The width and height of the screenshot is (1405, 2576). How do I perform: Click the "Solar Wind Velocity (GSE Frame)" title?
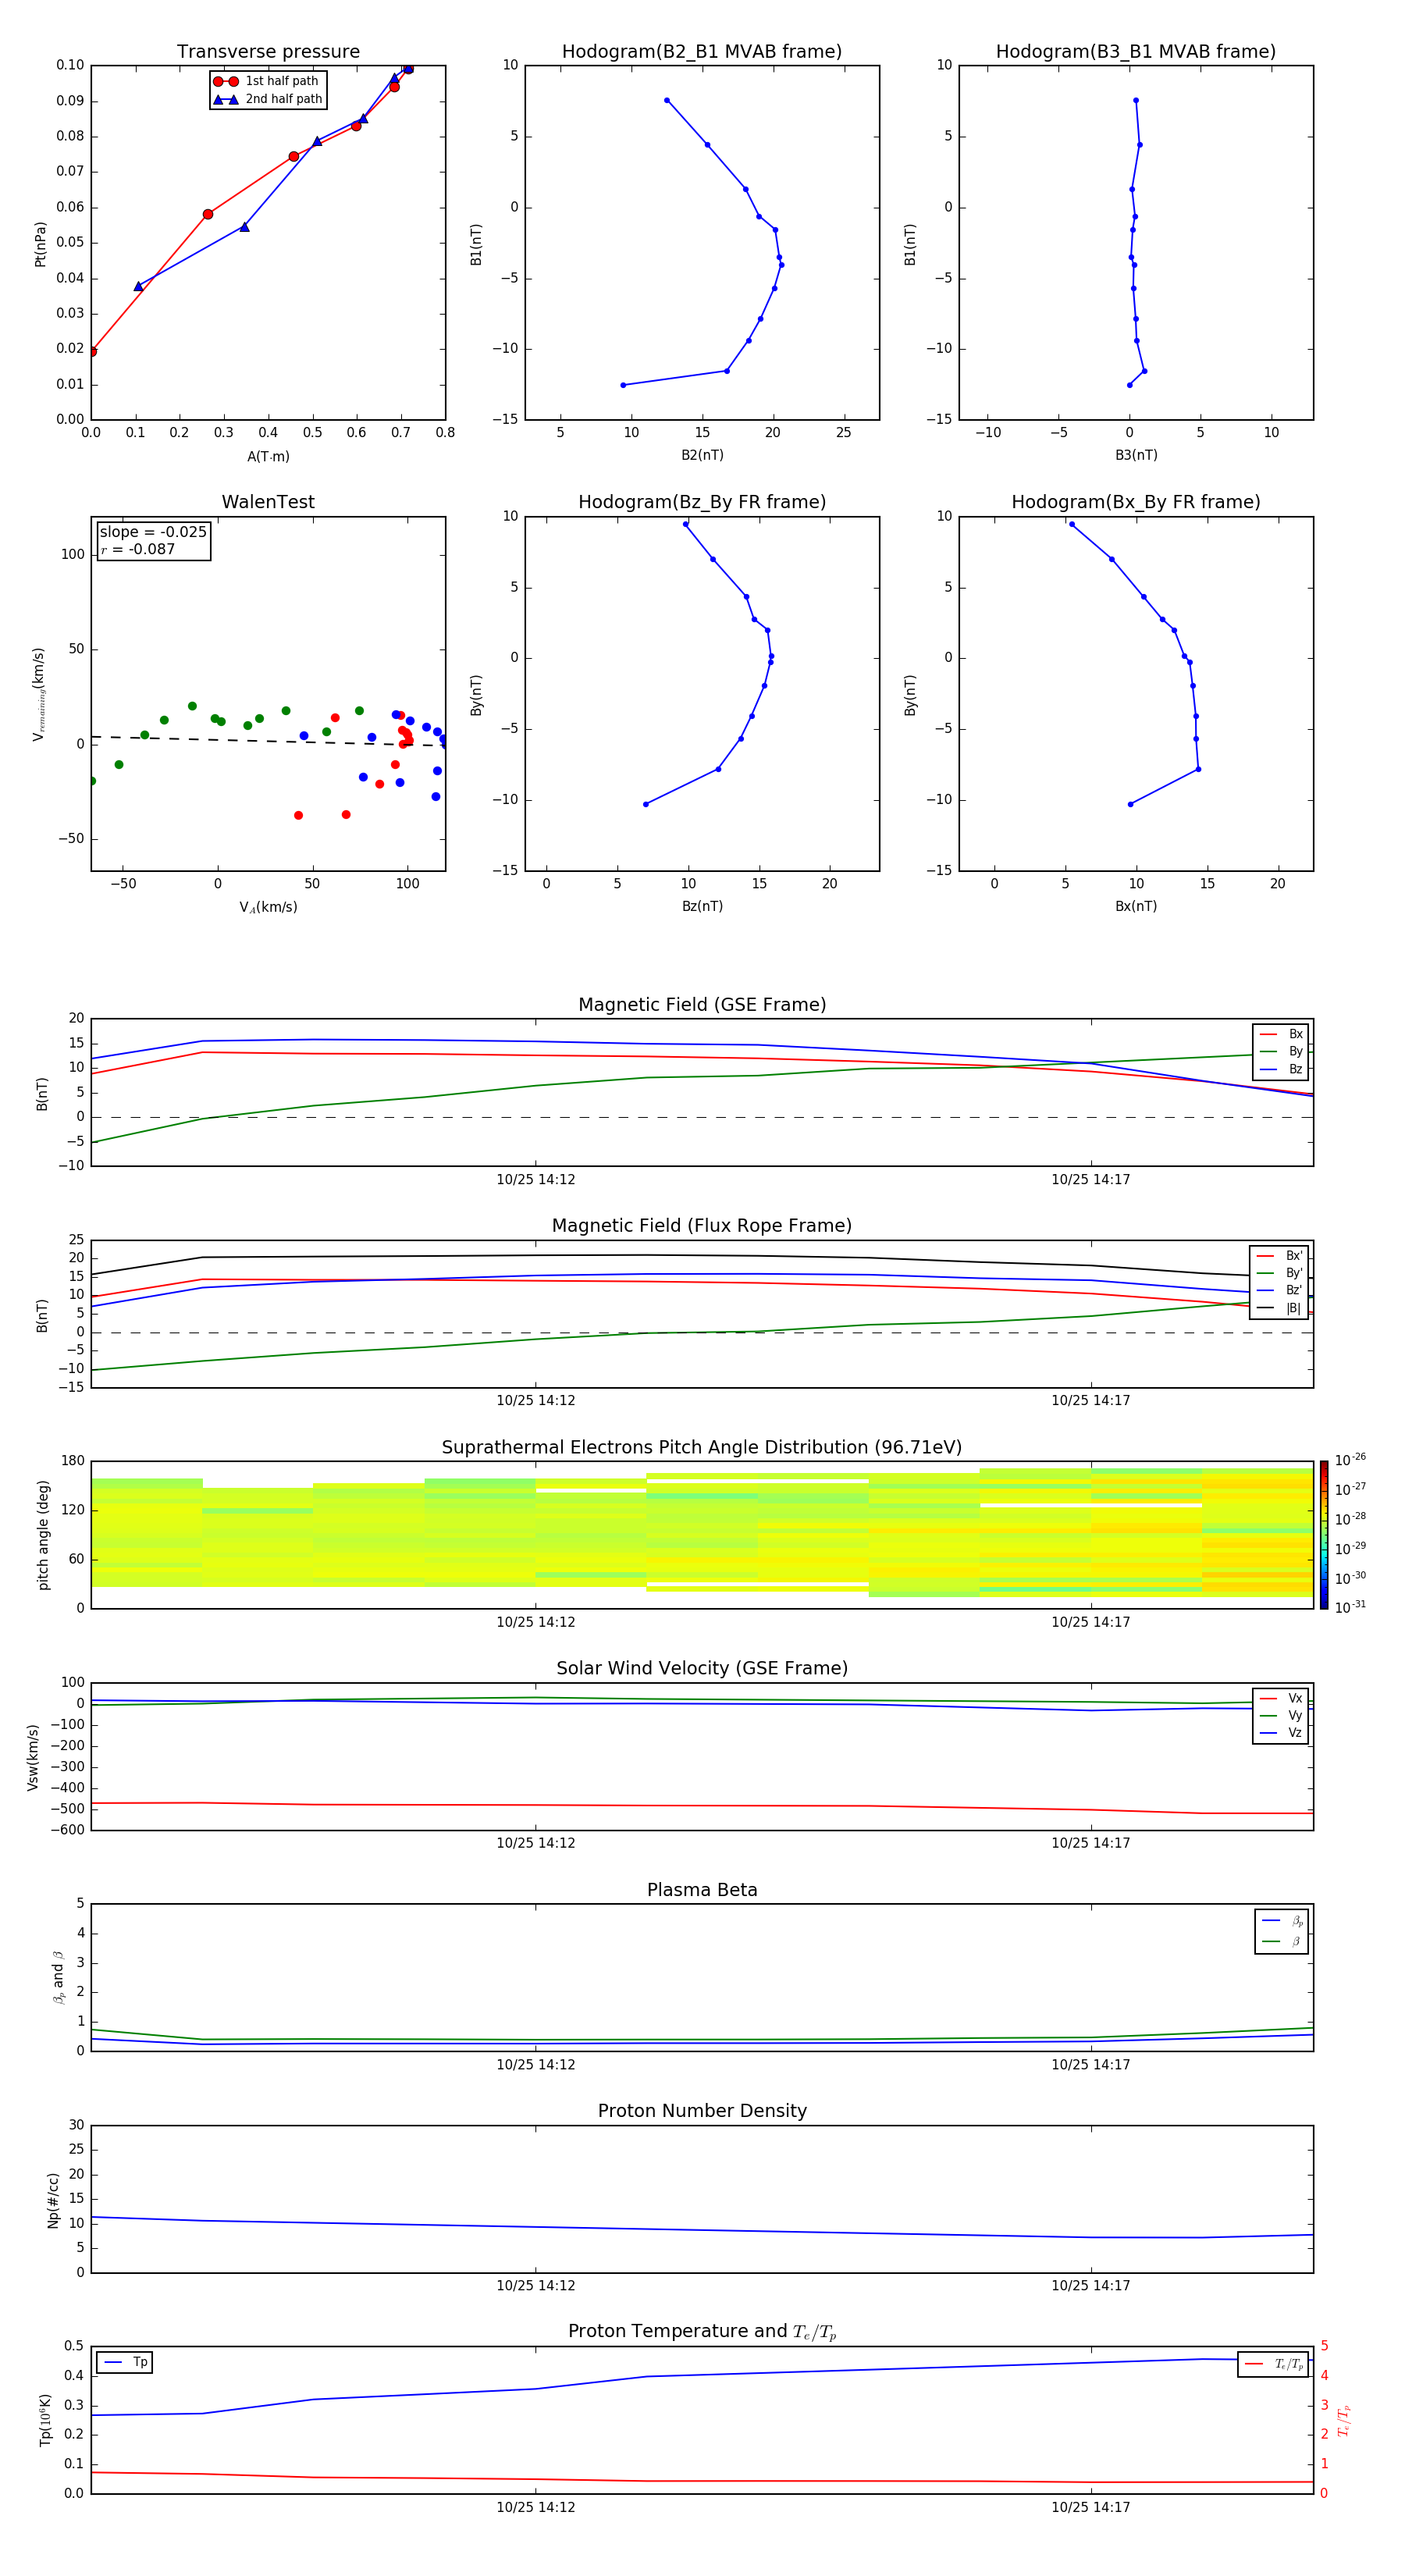pos(702,1669)
